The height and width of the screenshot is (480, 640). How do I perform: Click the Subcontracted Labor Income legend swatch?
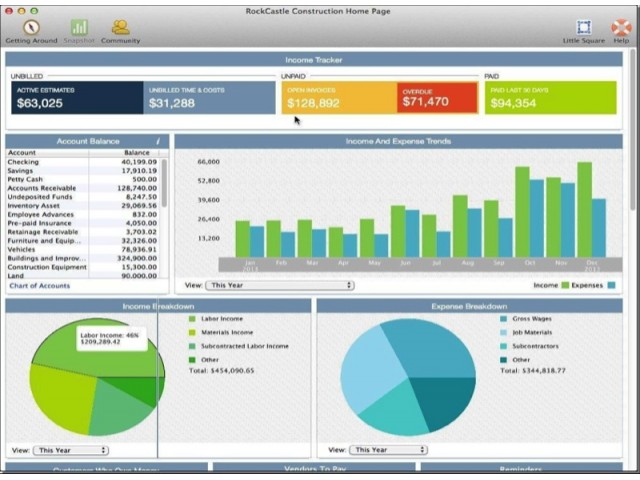[x=192, y=346]
